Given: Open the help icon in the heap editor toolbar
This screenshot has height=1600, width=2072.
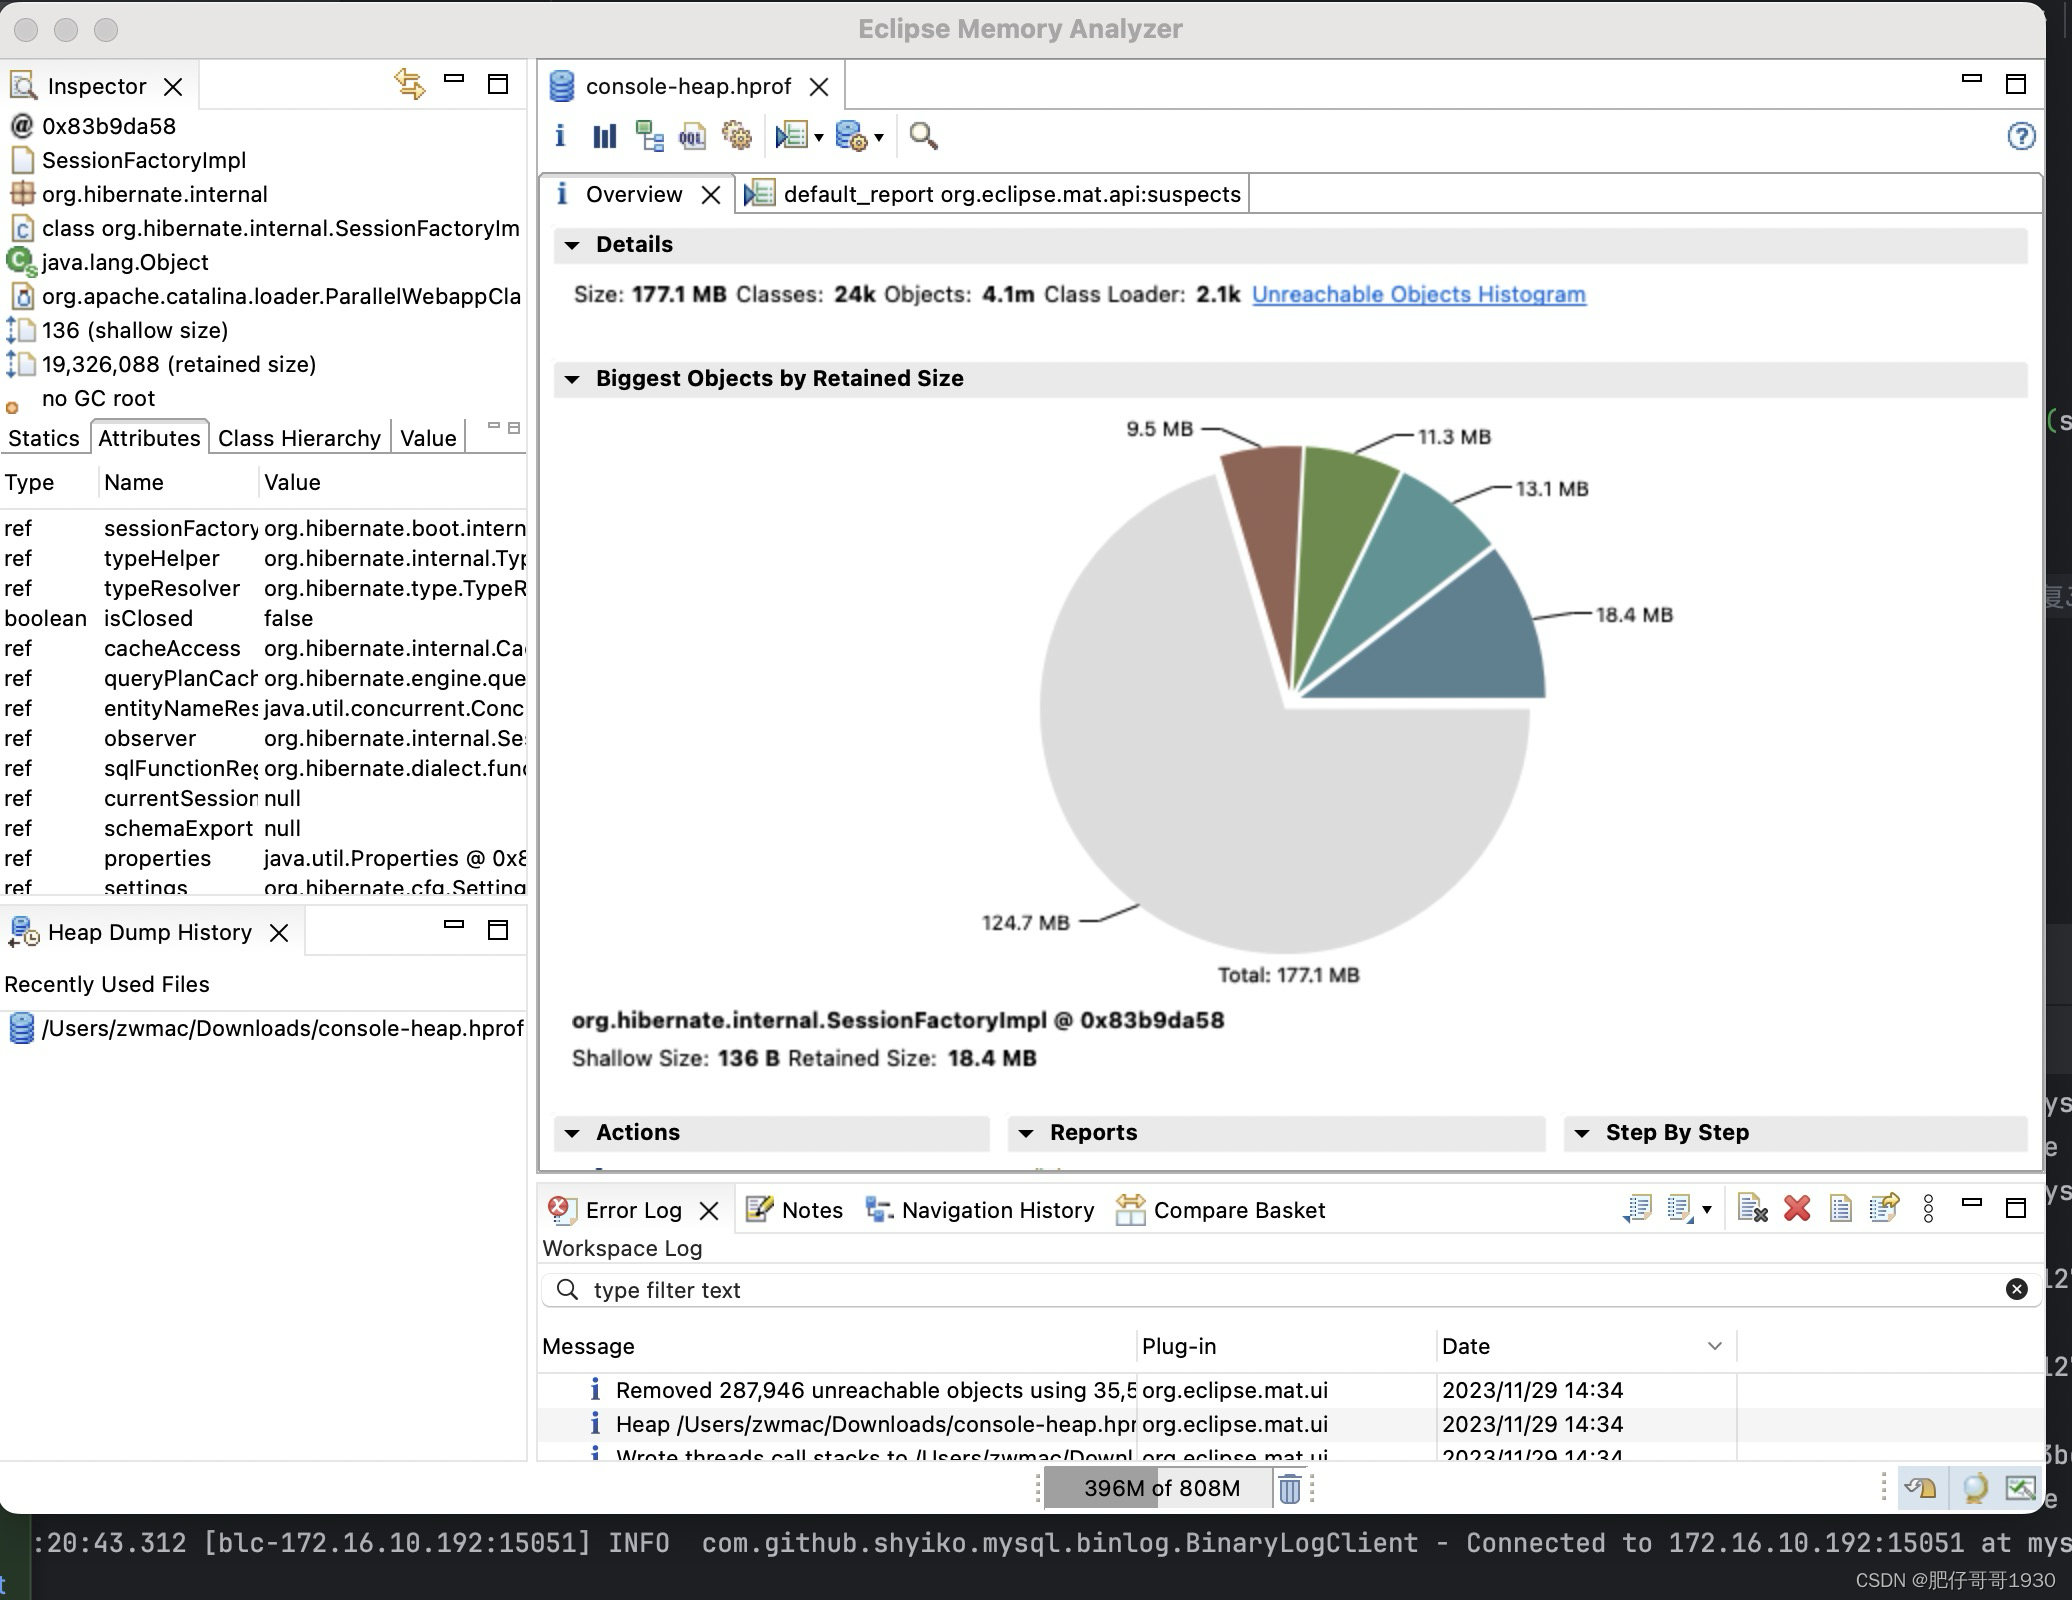Looking at the screenshot, I should pos(2020,136).
